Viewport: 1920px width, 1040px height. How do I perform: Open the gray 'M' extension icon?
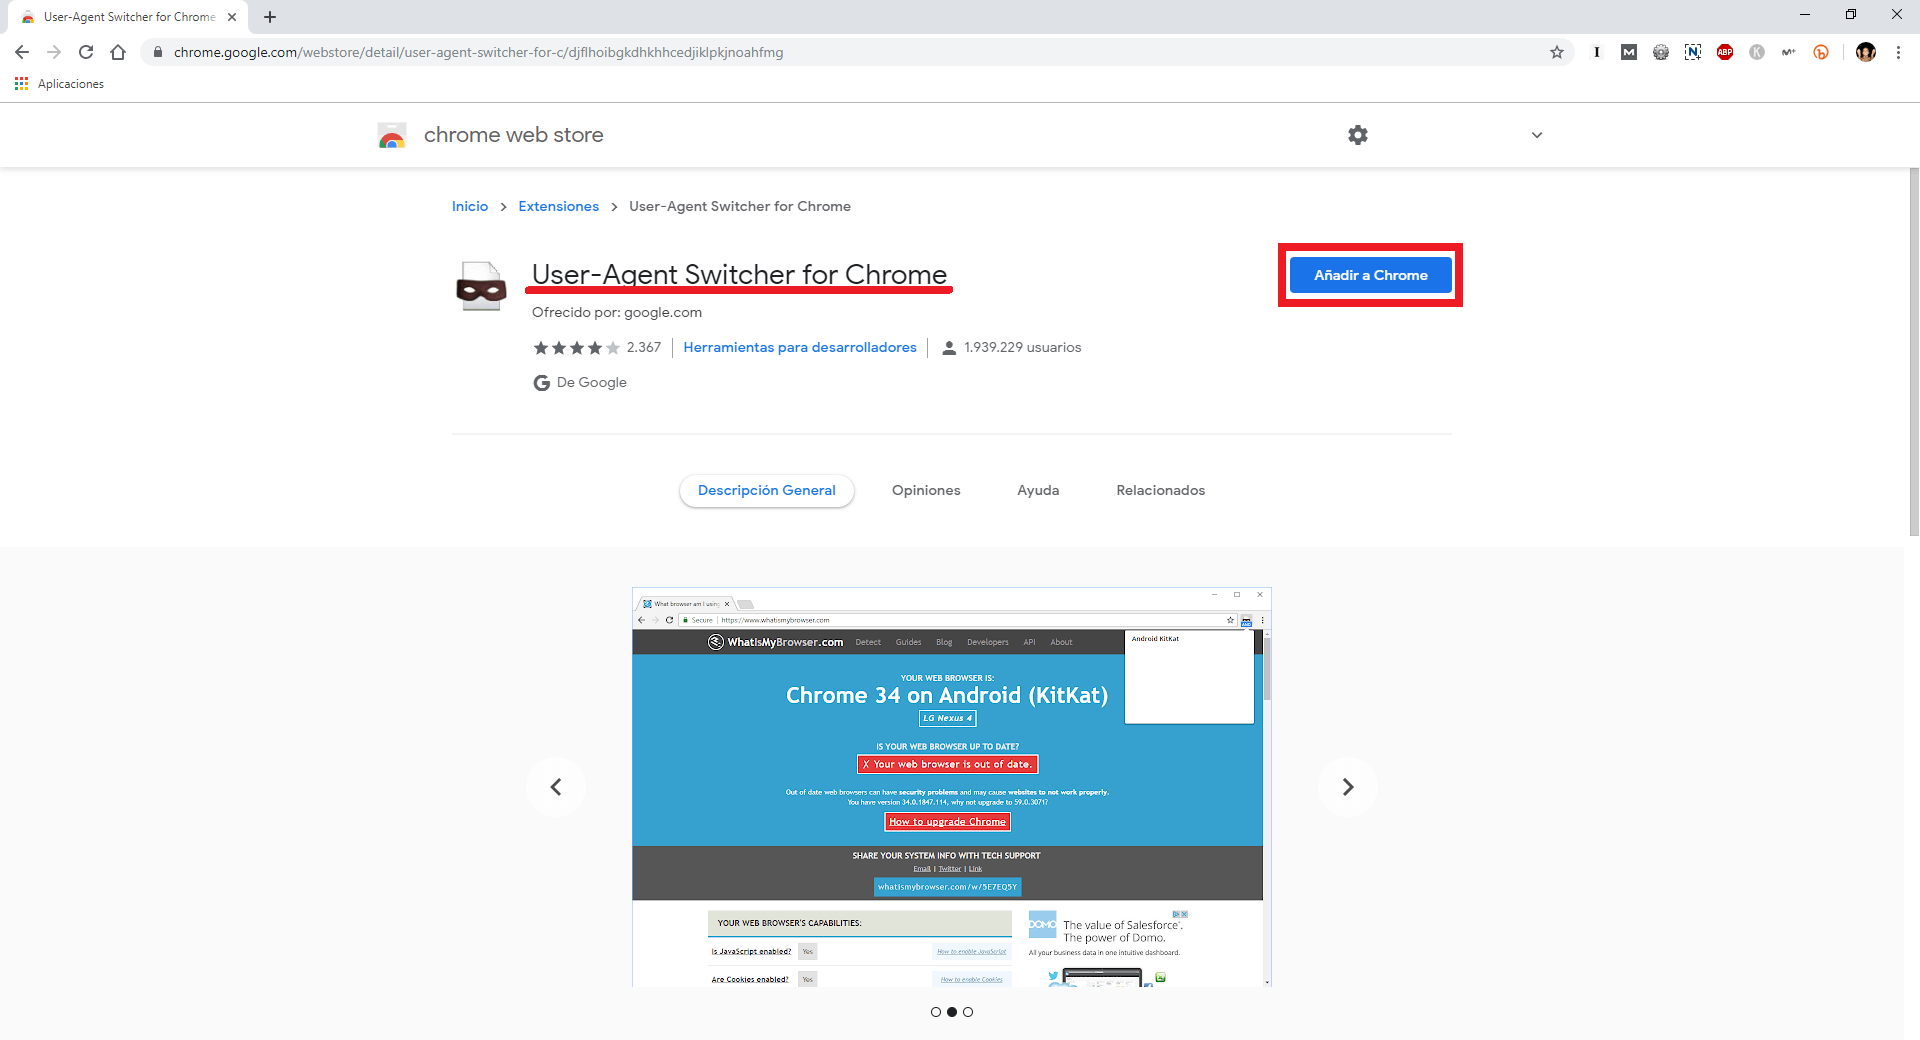coord(1629,52)
